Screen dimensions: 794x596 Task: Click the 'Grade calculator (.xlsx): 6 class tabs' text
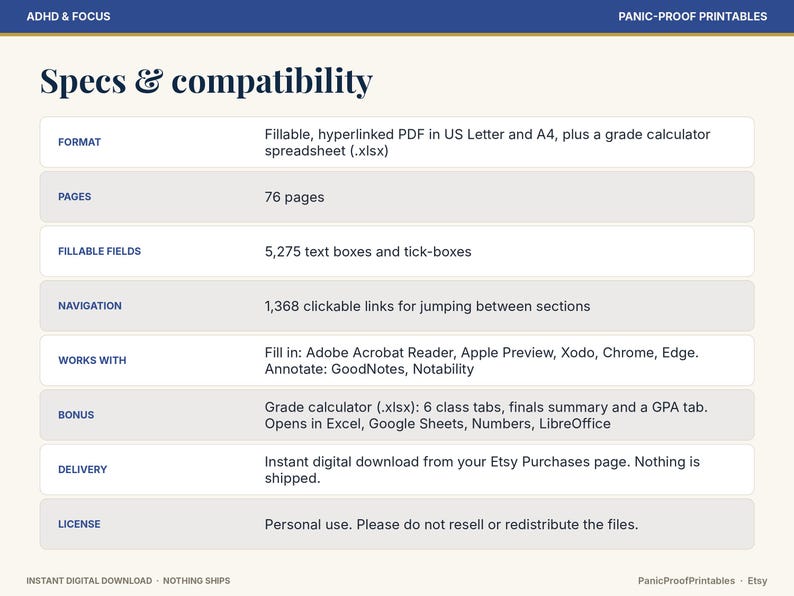[x=486, y=415]
